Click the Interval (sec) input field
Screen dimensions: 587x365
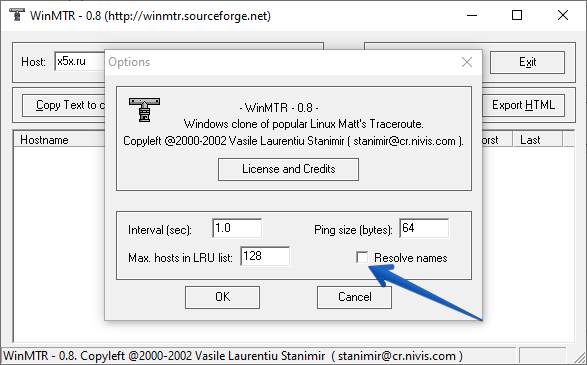click(x=237, y=228)
